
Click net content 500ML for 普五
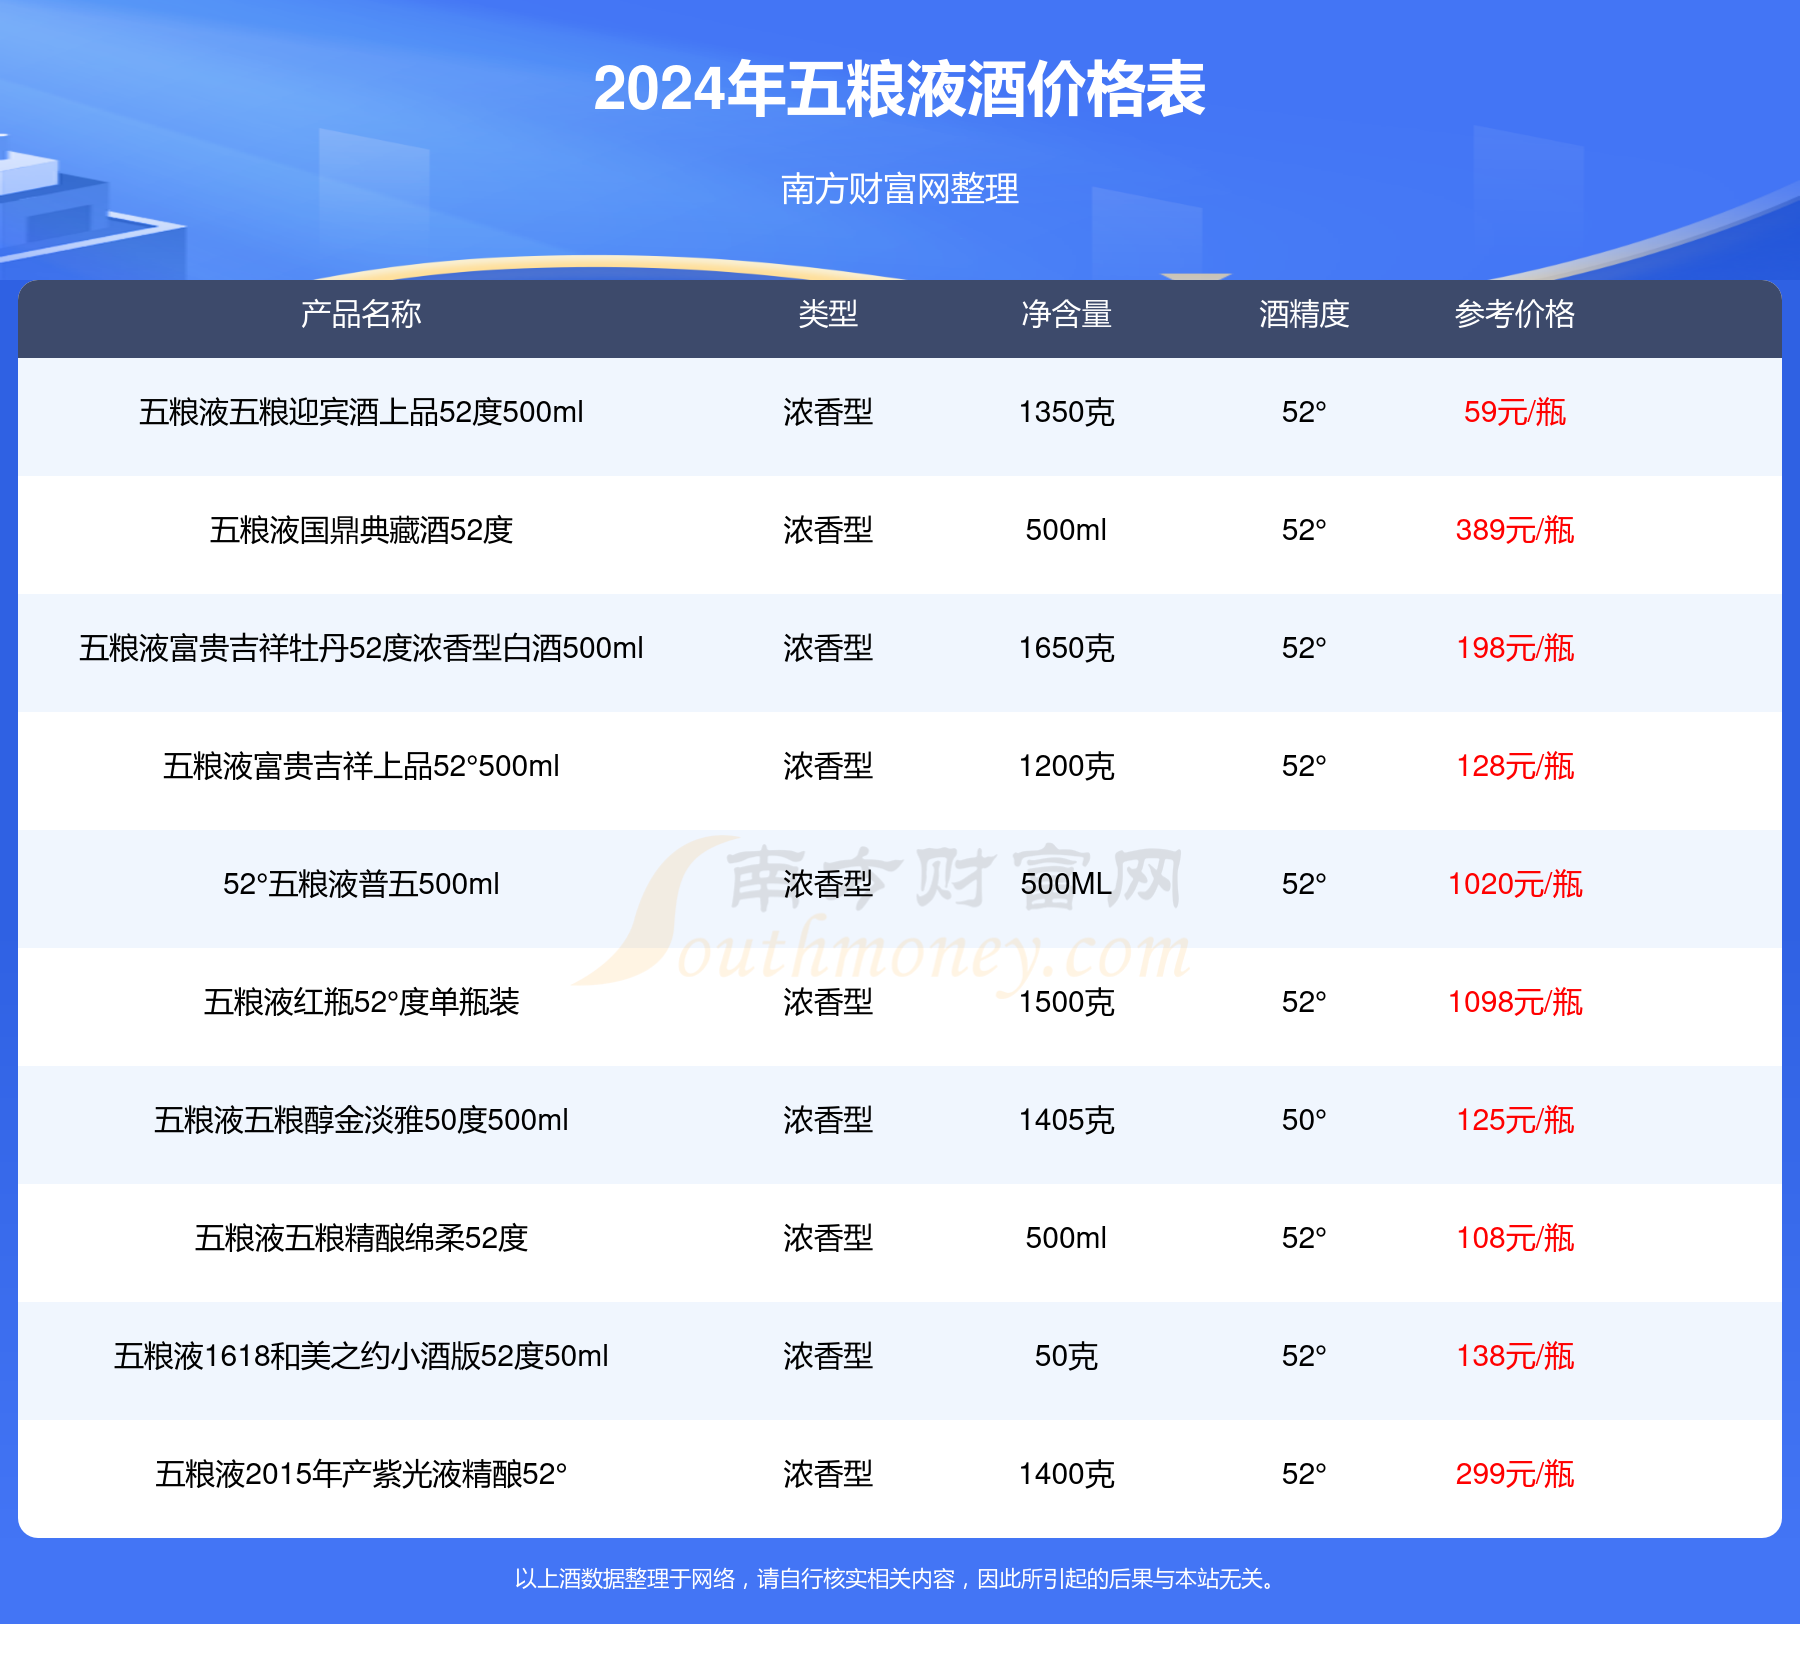pos(1066,884)
